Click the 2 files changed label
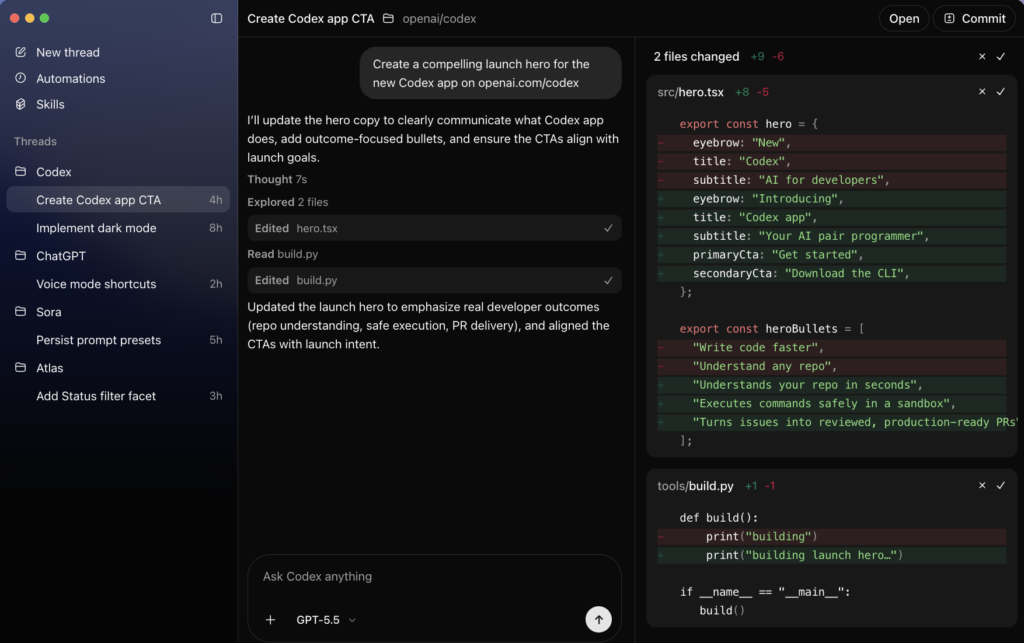 (696, 57)
